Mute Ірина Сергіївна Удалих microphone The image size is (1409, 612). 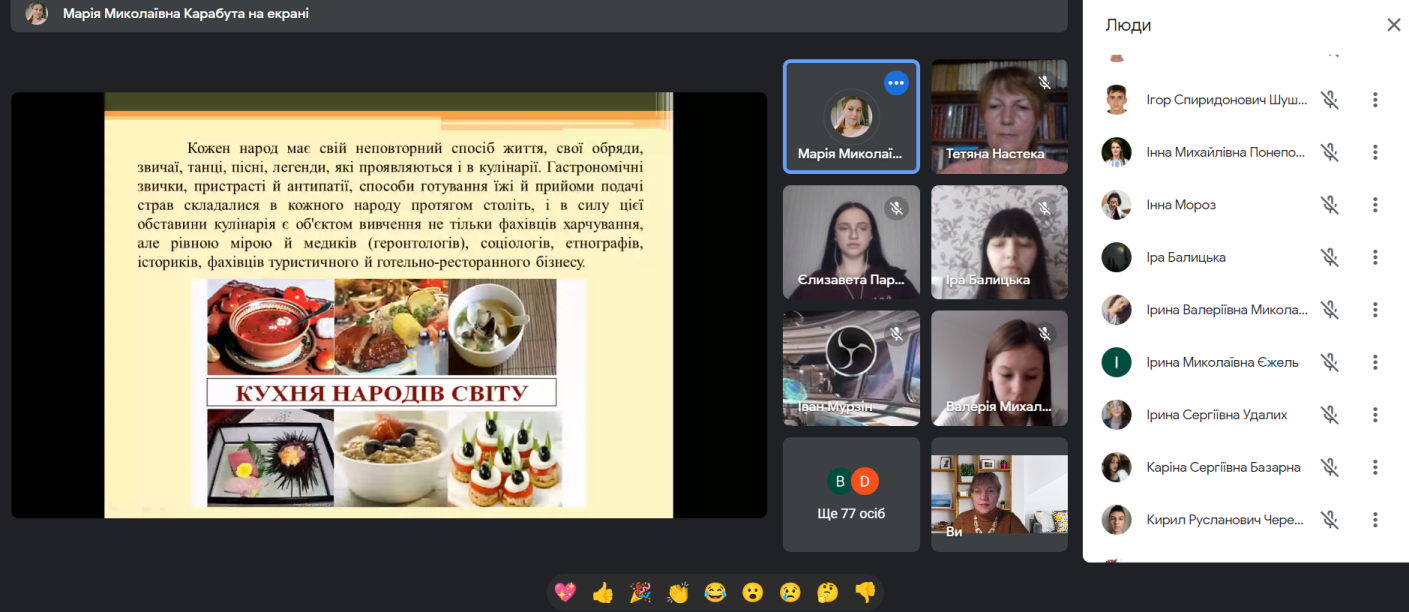tap(1329, 415)
